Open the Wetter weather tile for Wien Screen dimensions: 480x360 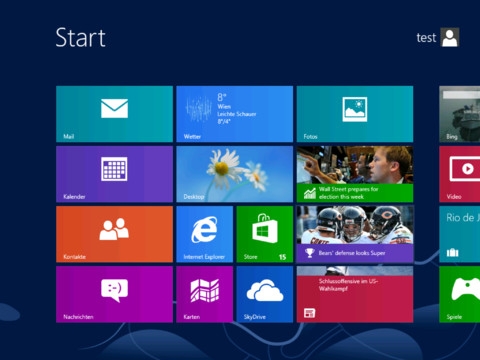pyautogui.click(x=235, y=114)
